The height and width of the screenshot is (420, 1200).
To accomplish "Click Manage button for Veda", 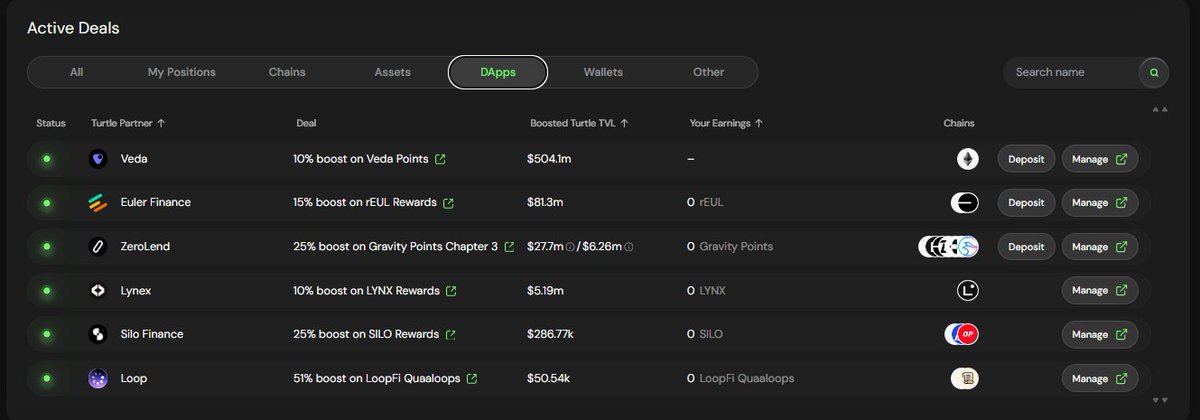I will click(x=1100, y=159).
